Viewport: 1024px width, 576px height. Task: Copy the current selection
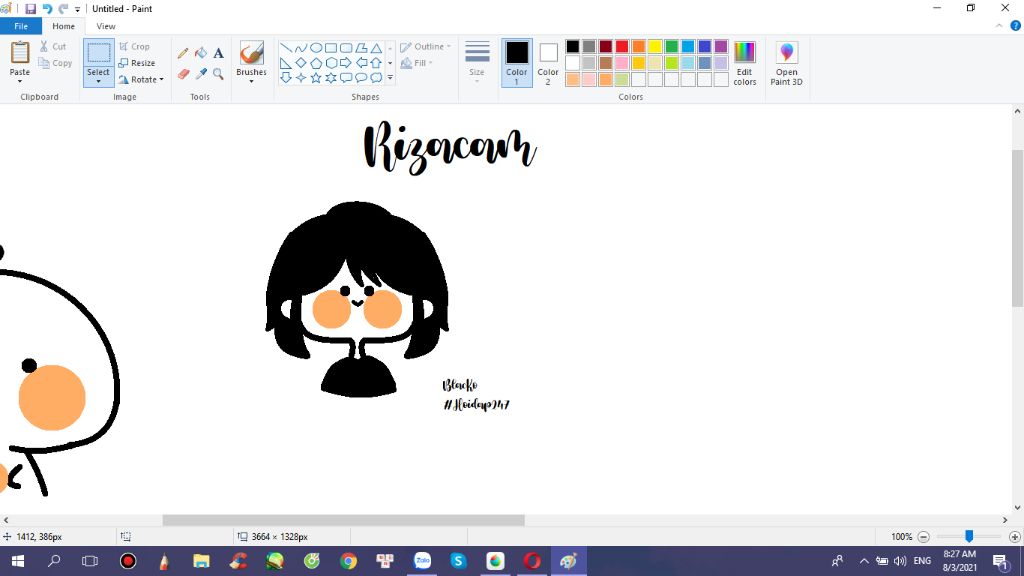(55, 63)
